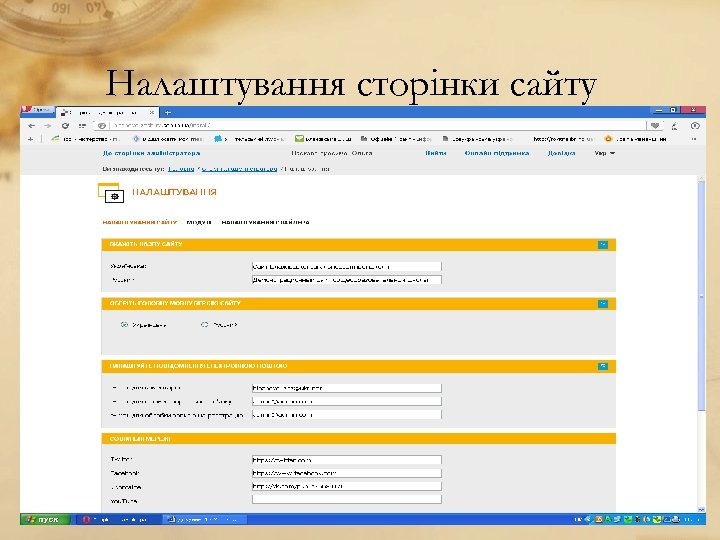Click the second breadcrumb link after Головна
Screen dimensions: 720x540
point(239,169)
